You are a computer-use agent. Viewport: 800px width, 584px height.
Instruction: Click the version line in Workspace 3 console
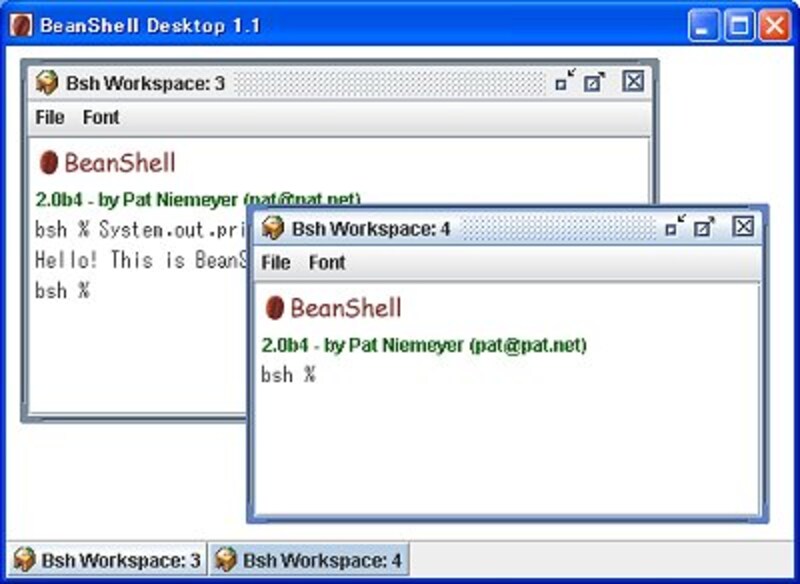coord(198,199)
